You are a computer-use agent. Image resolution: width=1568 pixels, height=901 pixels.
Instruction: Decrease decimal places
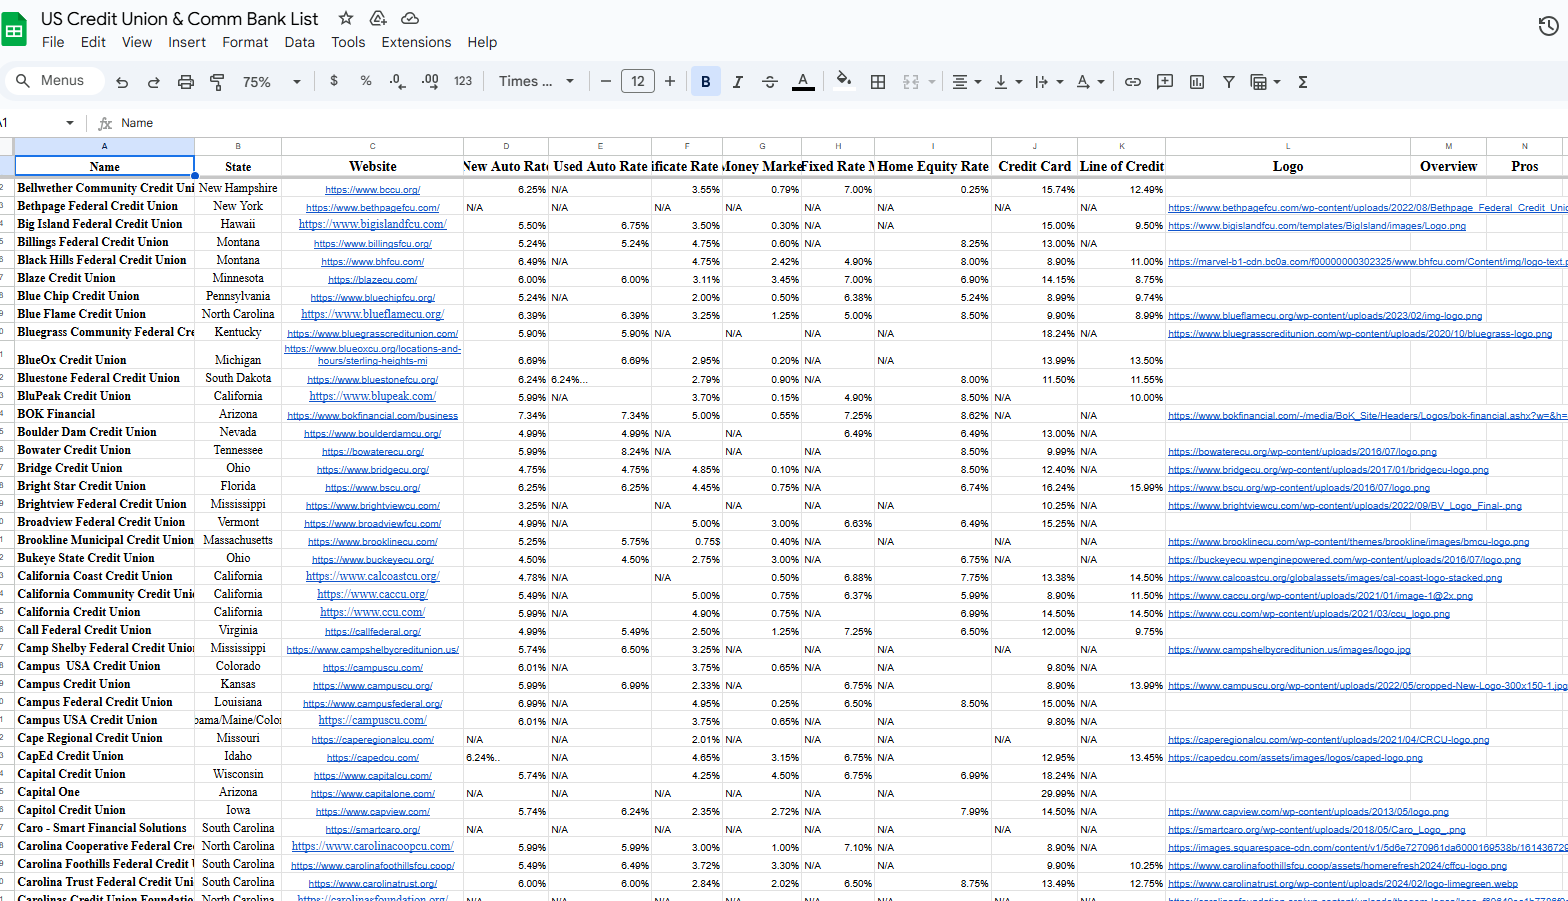pyautogui.click(x=398, y=81)
